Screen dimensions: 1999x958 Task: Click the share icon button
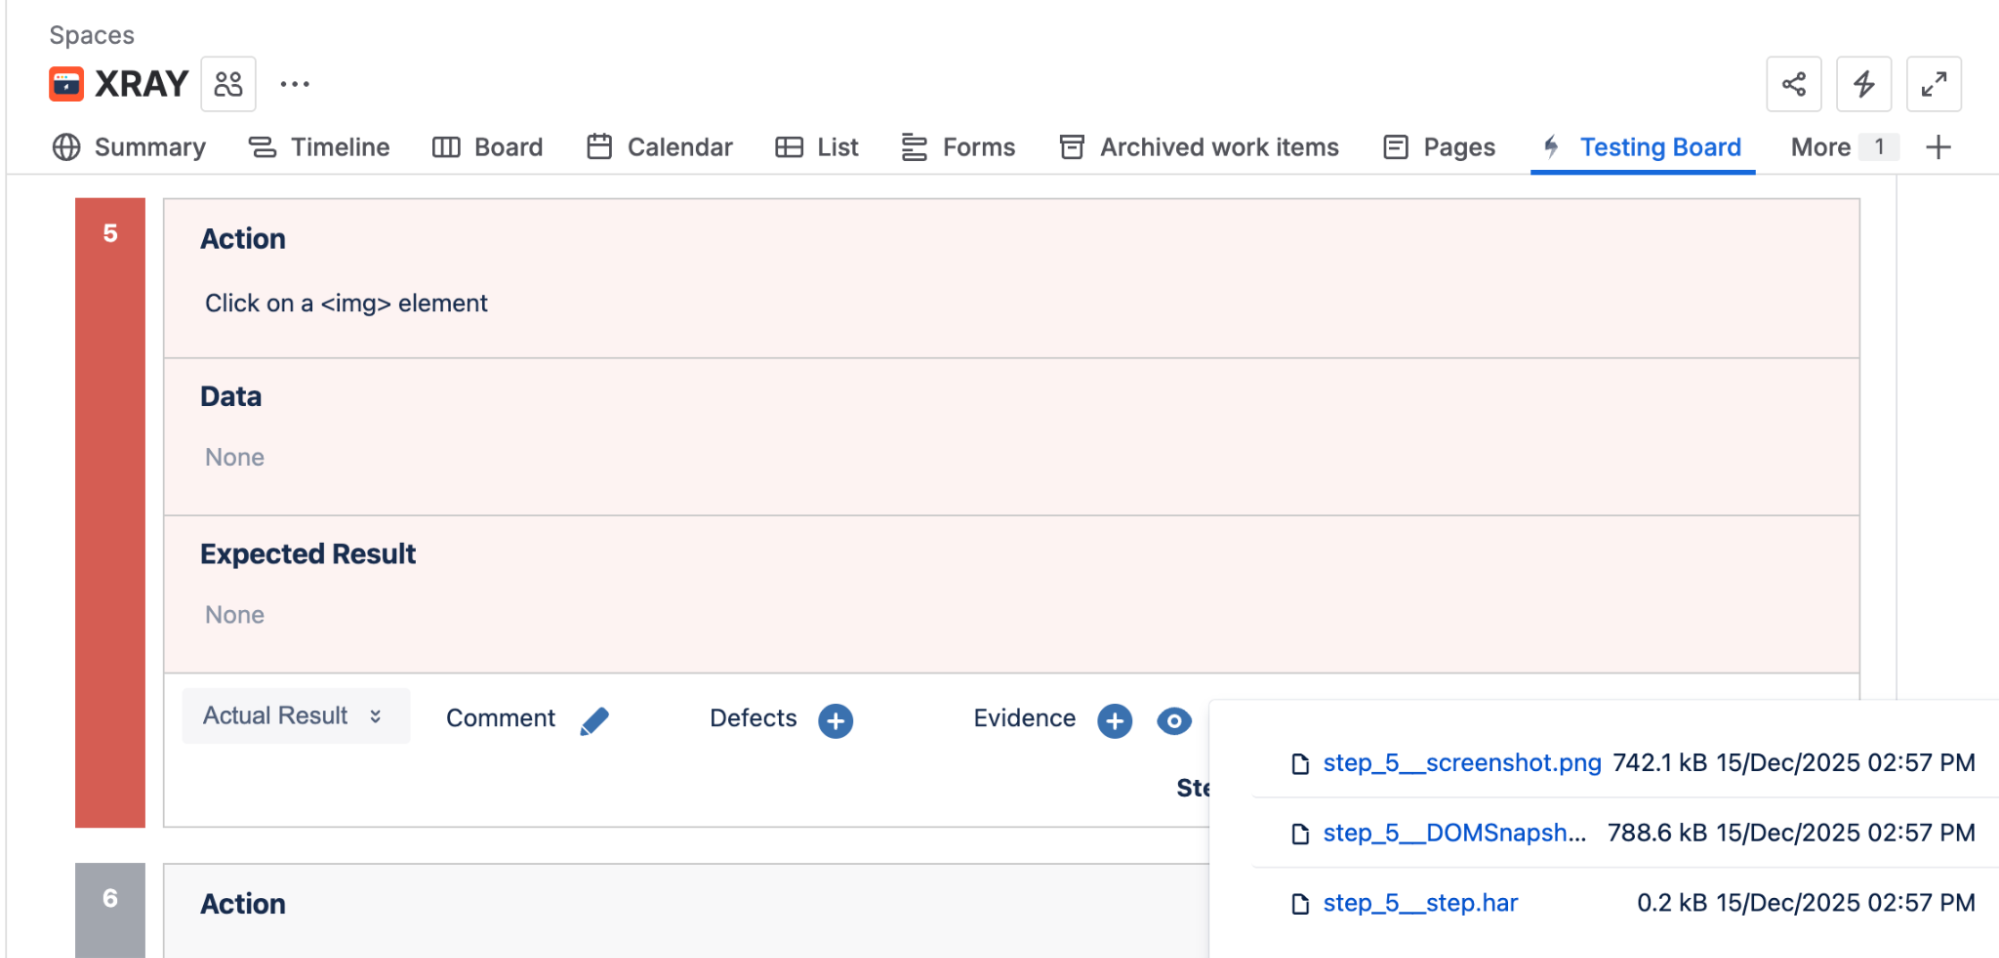(1793, 84)
